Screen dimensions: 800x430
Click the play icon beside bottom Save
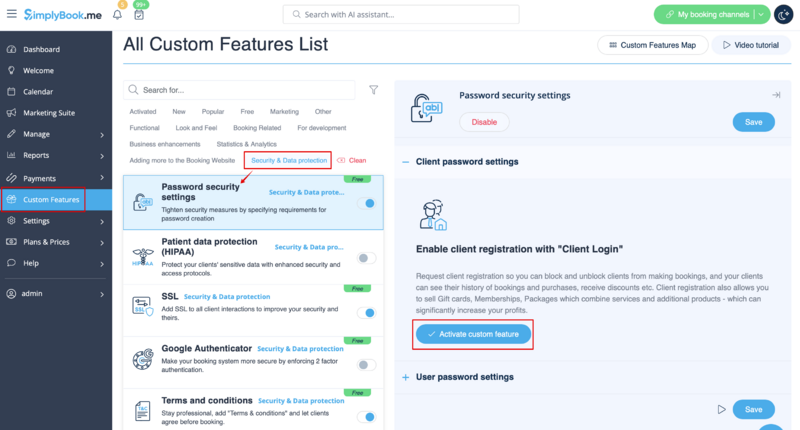coord(721,409)
